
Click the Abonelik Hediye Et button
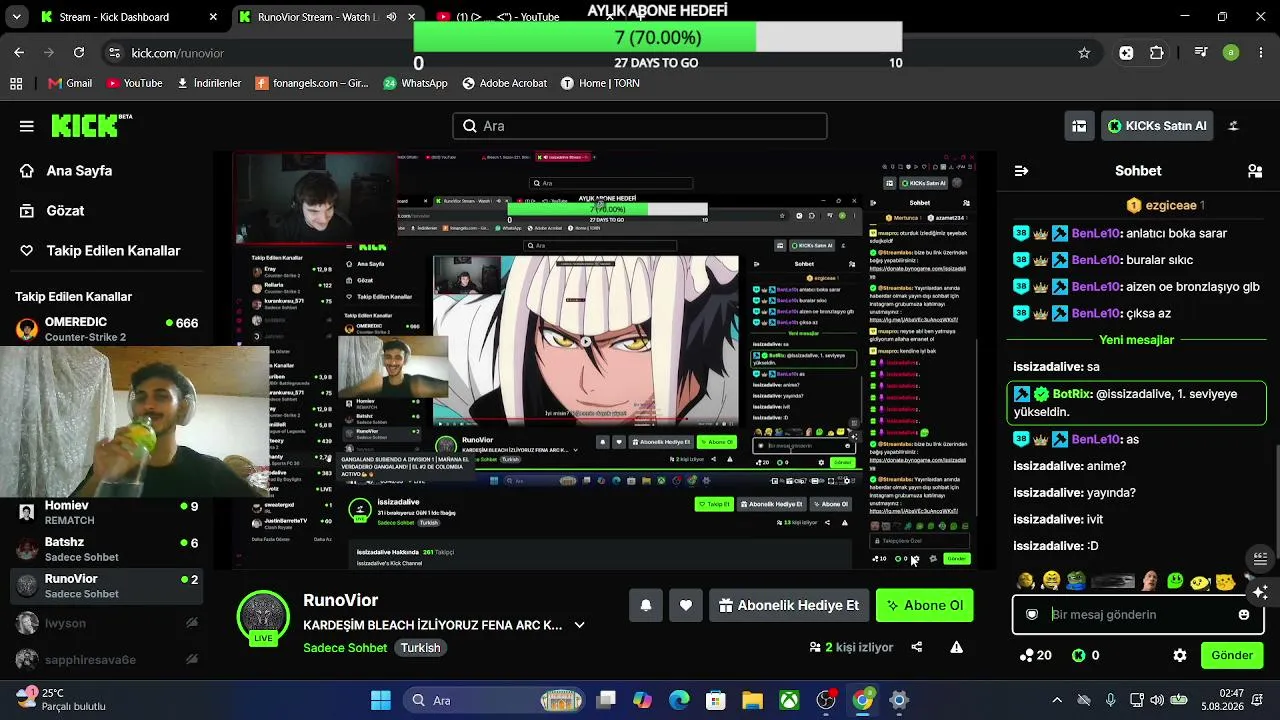(x=789, y=605)
